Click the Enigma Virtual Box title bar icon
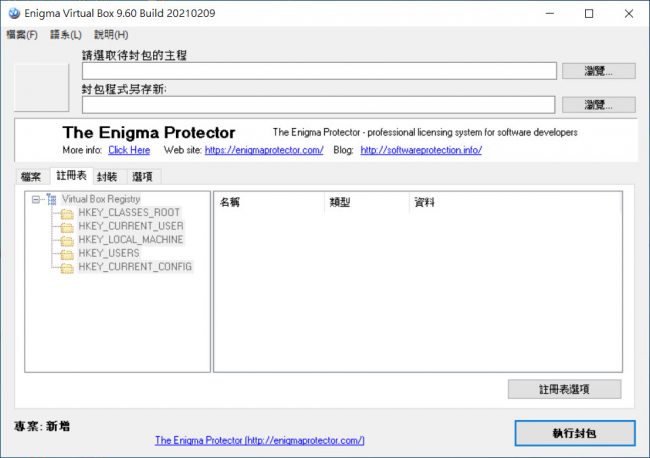The image size is (650, 458). [x=13, y=13]
